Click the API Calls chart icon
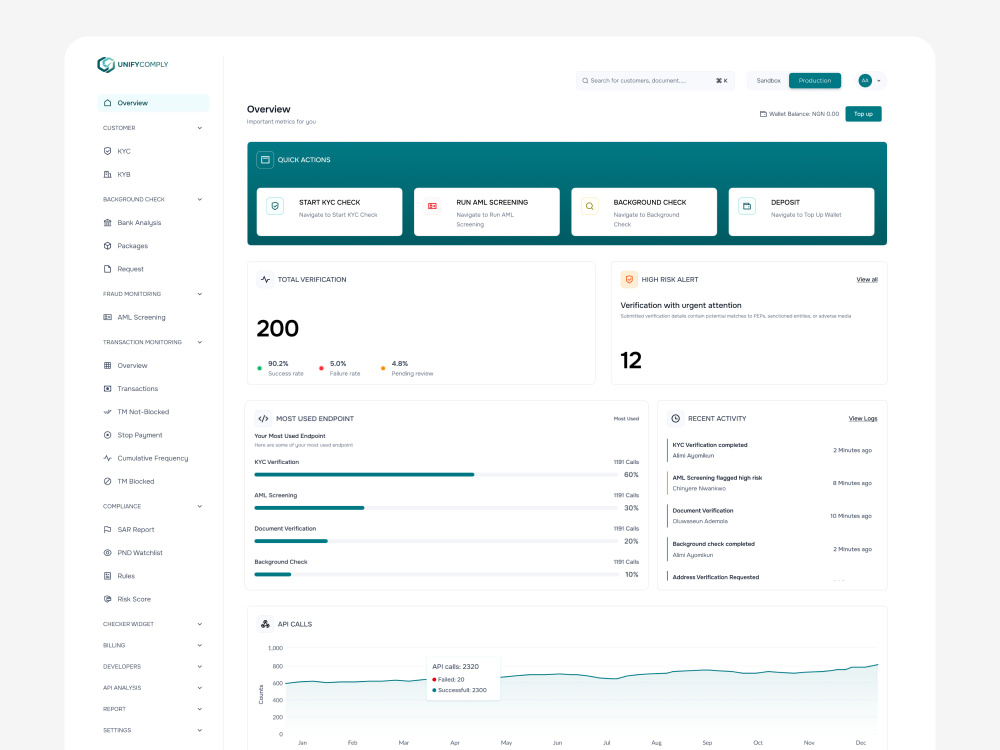The width and height of the screenshot is (1000, 750). click(265, 624)
